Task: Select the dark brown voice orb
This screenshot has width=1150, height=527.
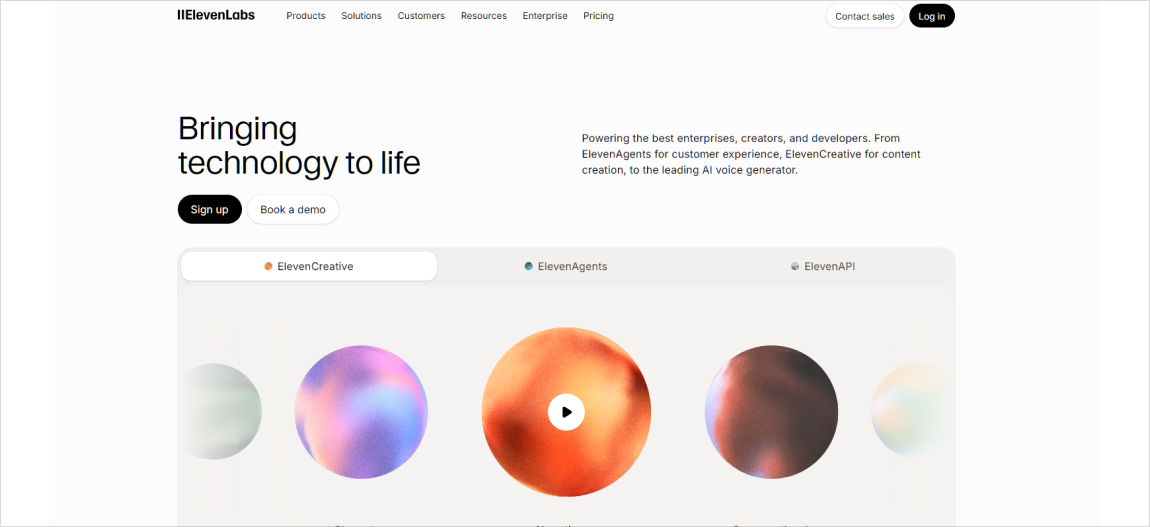Action: pos(771,412)
